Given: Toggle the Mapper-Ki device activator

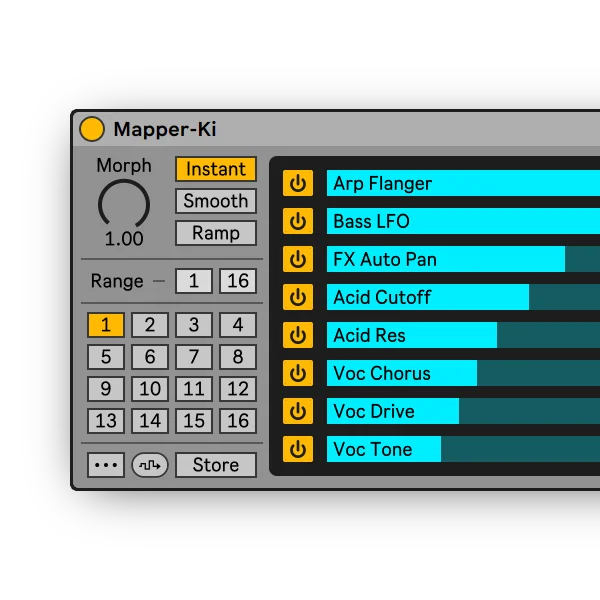Looking at the screenshot, I should pyautogui.click(x=92, y=129).
